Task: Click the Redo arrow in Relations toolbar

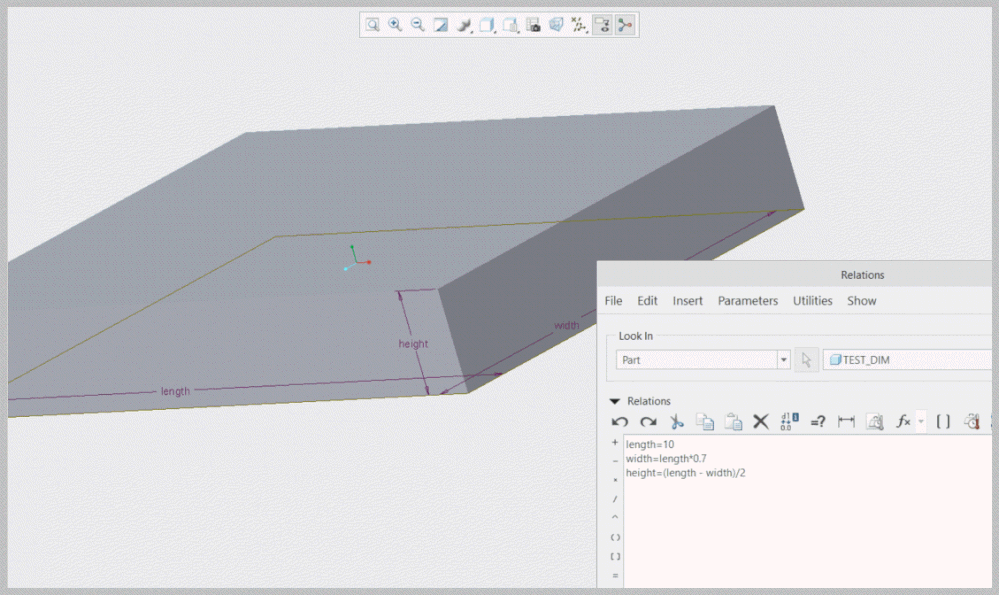Action: tap(648, 422)
